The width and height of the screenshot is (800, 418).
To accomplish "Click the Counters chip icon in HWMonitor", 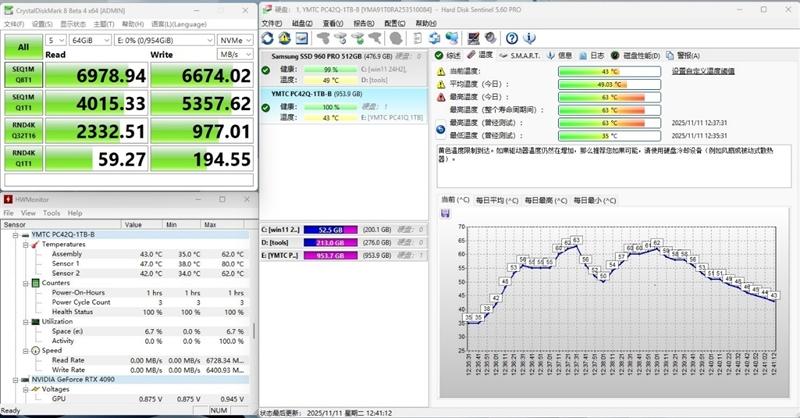I will [37, 282].
